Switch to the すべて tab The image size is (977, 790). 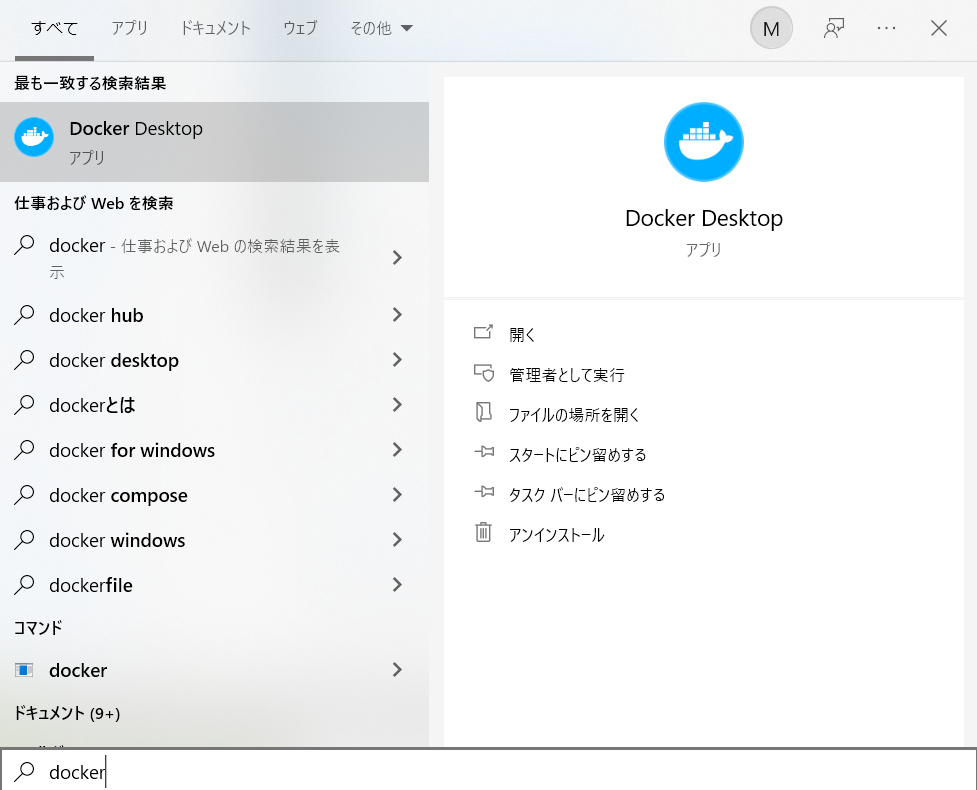(x=54, y=28)
